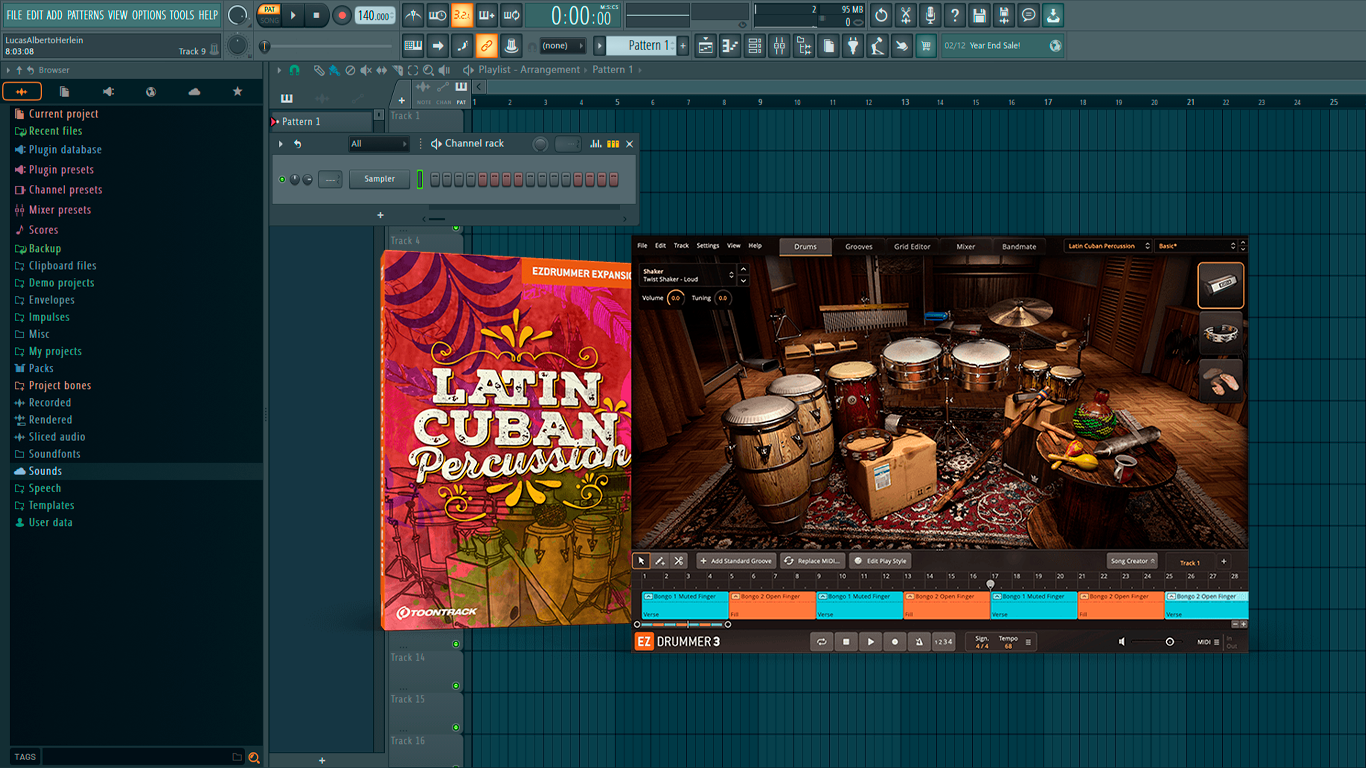Open the Channel rack All filter dropdown
The width and height of the screenshot is (1366, 768).
[x=378, y=144]
